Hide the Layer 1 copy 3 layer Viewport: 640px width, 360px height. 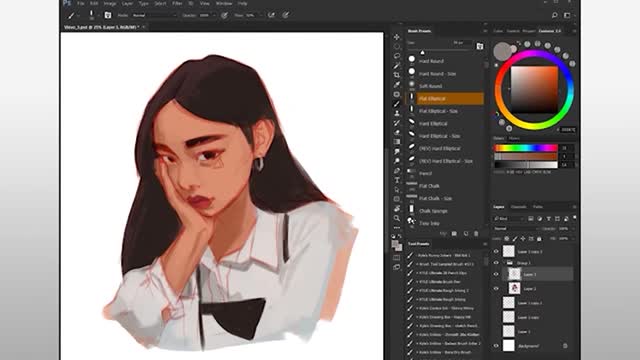click(496, 251)
